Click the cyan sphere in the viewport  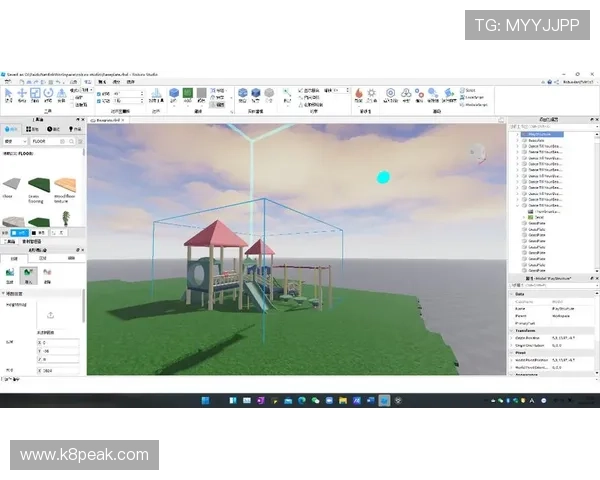point(382,178)
